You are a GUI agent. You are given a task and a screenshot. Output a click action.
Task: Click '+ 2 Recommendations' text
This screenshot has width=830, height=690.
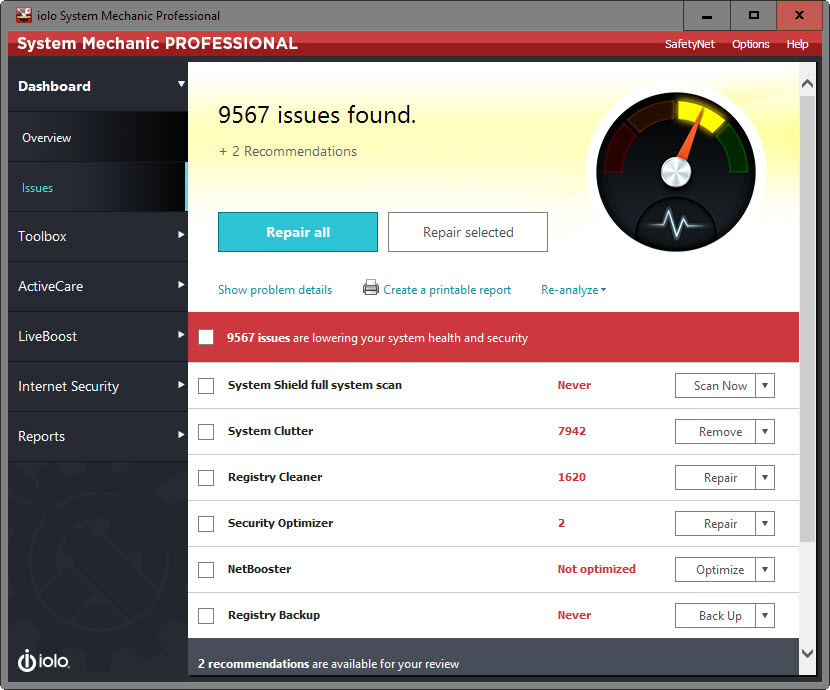(288, 152)
